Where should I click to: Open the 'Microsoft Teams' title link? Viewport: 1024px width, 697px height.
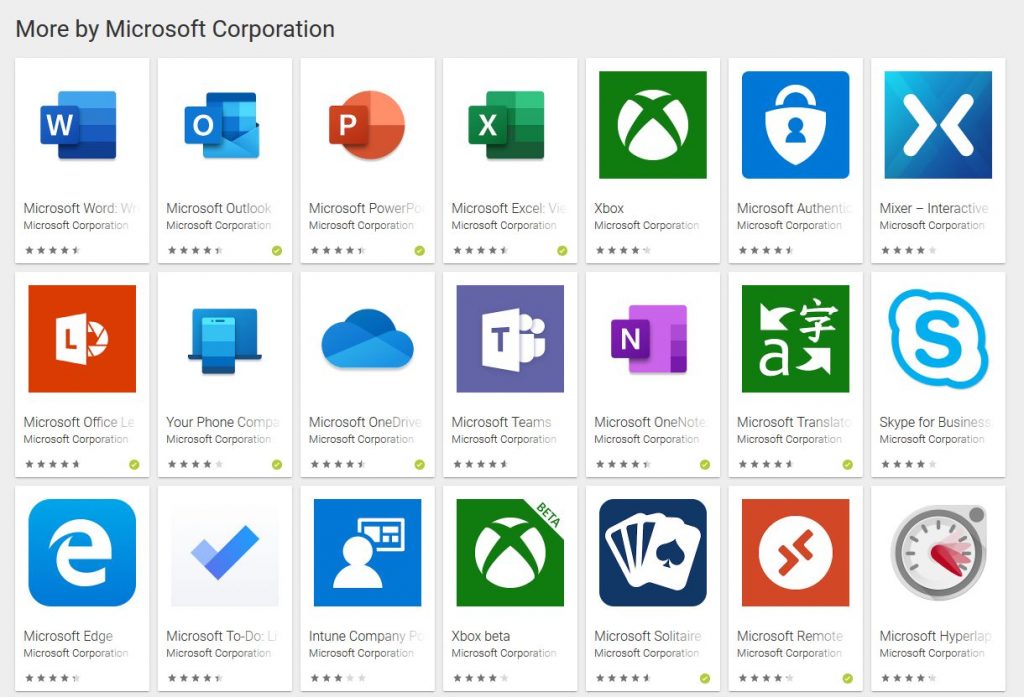click(501, 422)
